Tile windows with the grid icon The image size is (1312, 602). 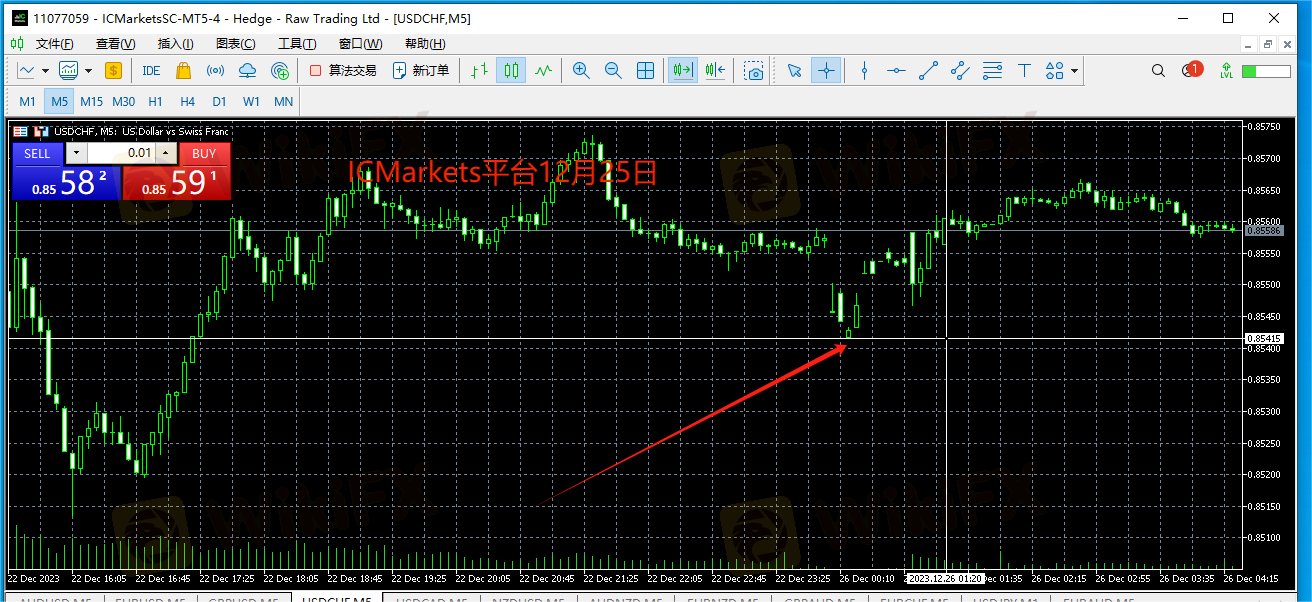click(x=646, y=70)
